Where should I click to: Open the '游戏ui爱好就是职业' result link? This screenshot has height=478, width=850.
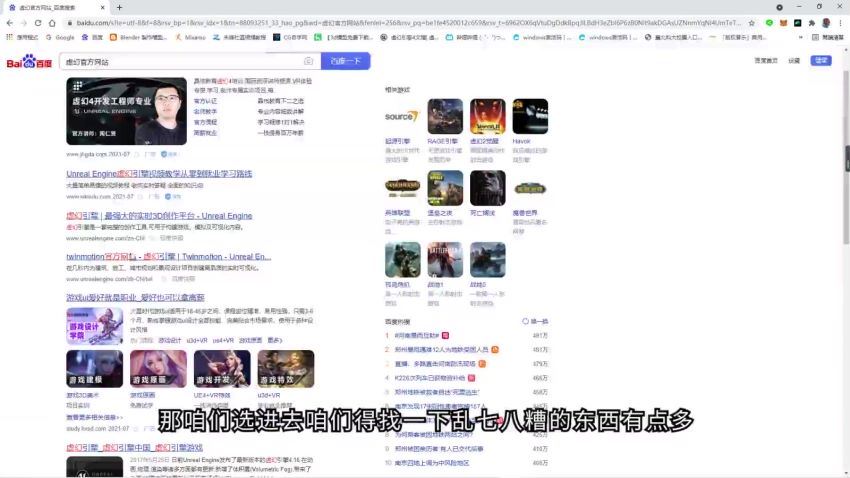(x=136, y=298)
